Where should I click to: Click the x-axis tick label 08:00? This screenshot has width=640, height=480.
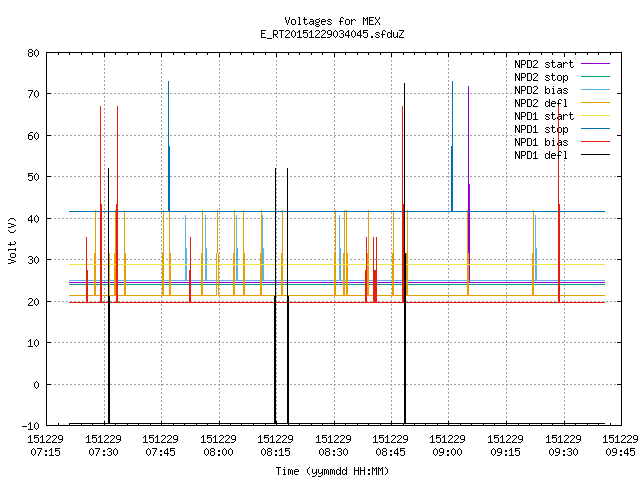[218, 452]
